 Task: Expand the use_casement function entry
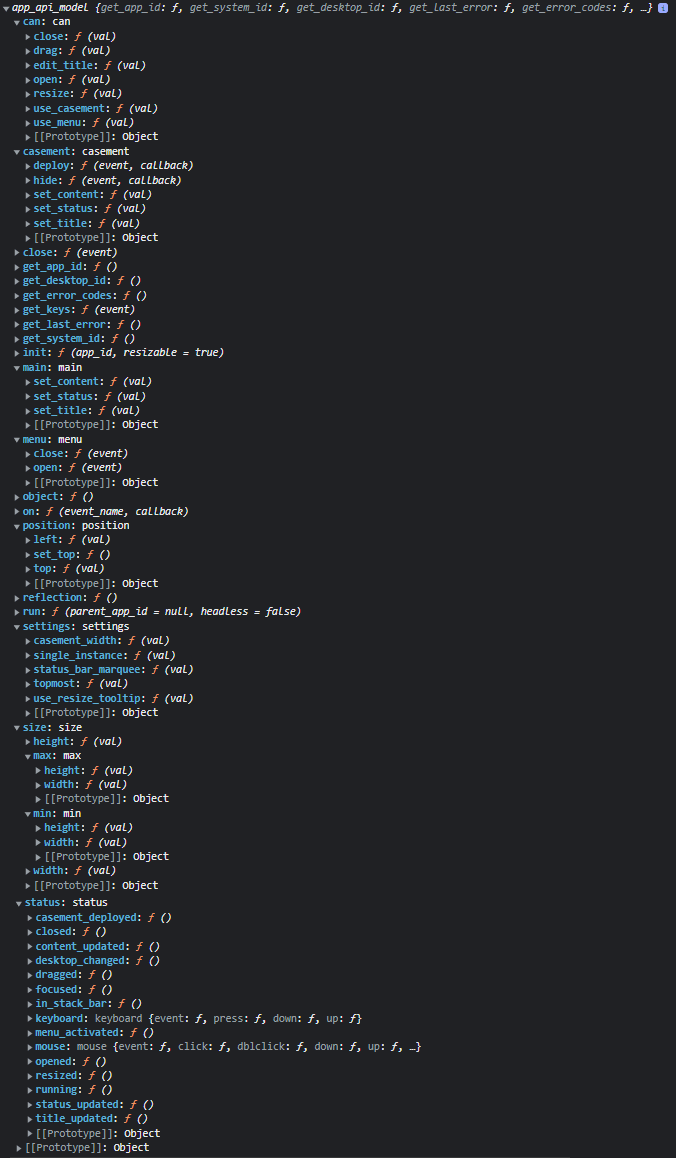tap(28, 109)
